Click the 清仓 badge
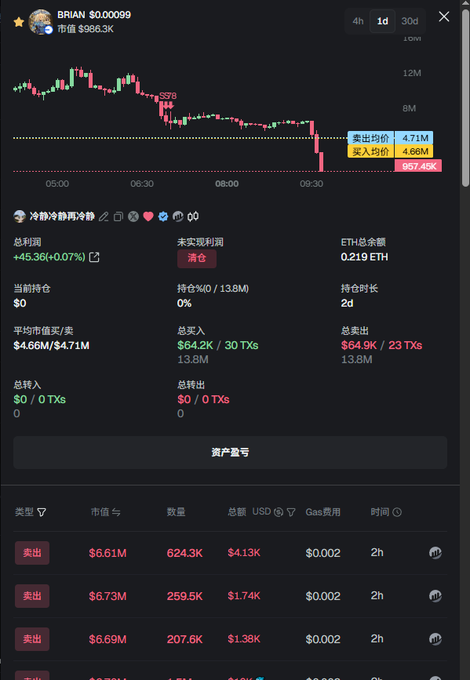 pyautogui.click(x=197, y=258)
